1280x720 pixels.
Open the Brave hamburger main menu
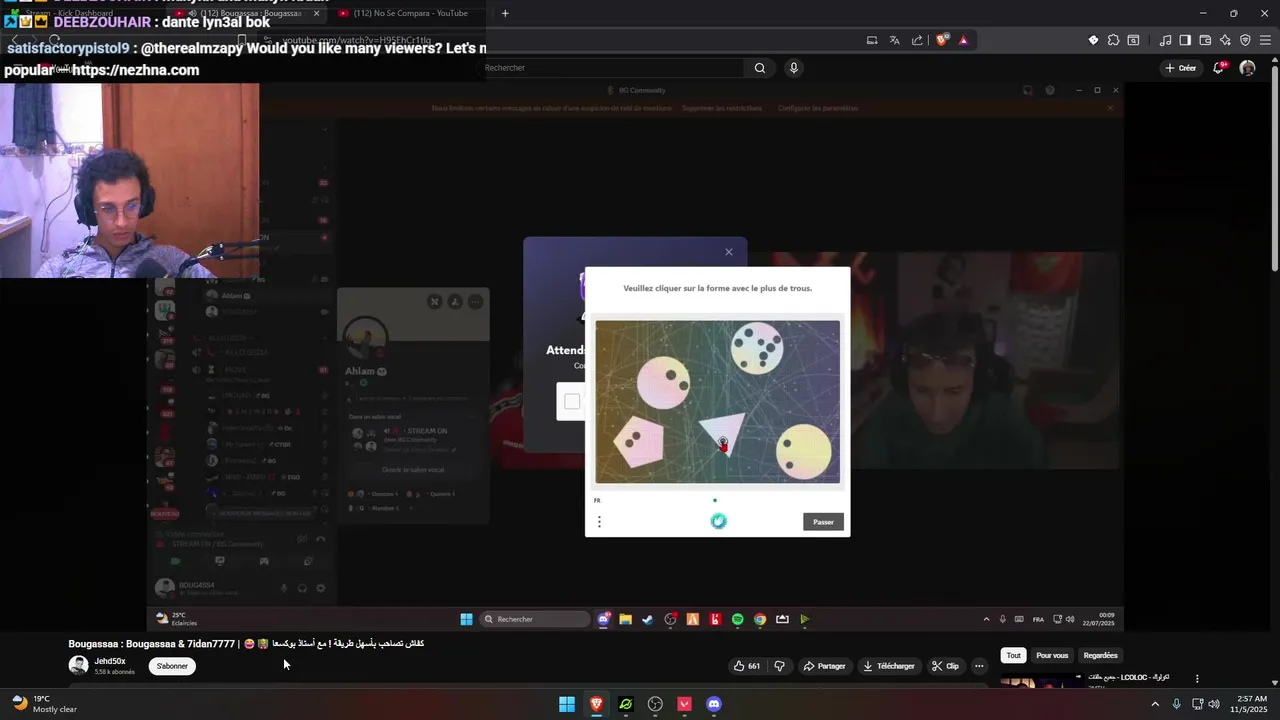coord(1264,40)
